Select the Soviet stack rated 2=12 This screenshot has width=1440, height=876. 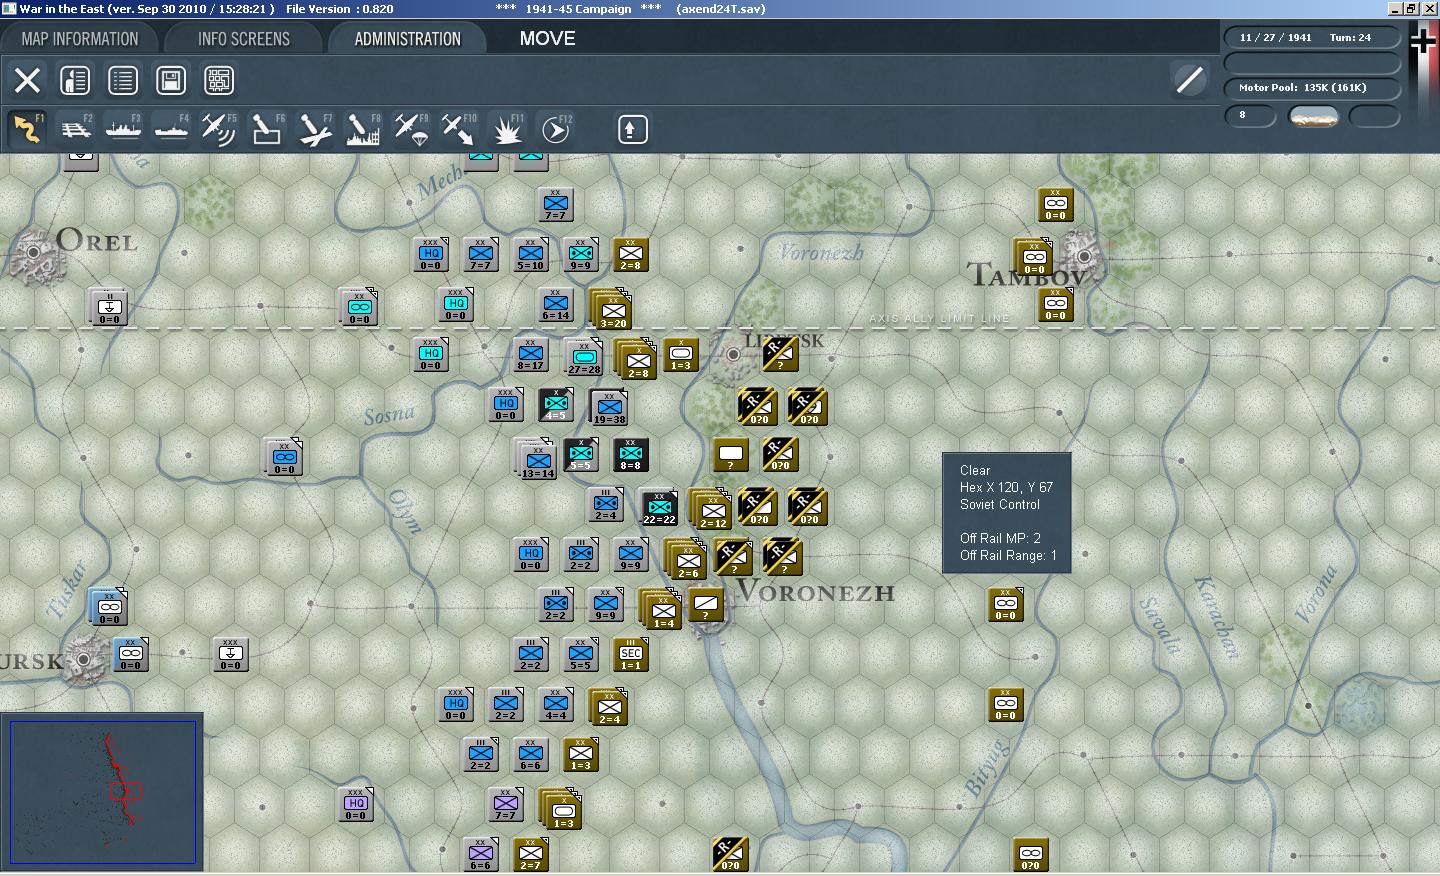point(711,509)
